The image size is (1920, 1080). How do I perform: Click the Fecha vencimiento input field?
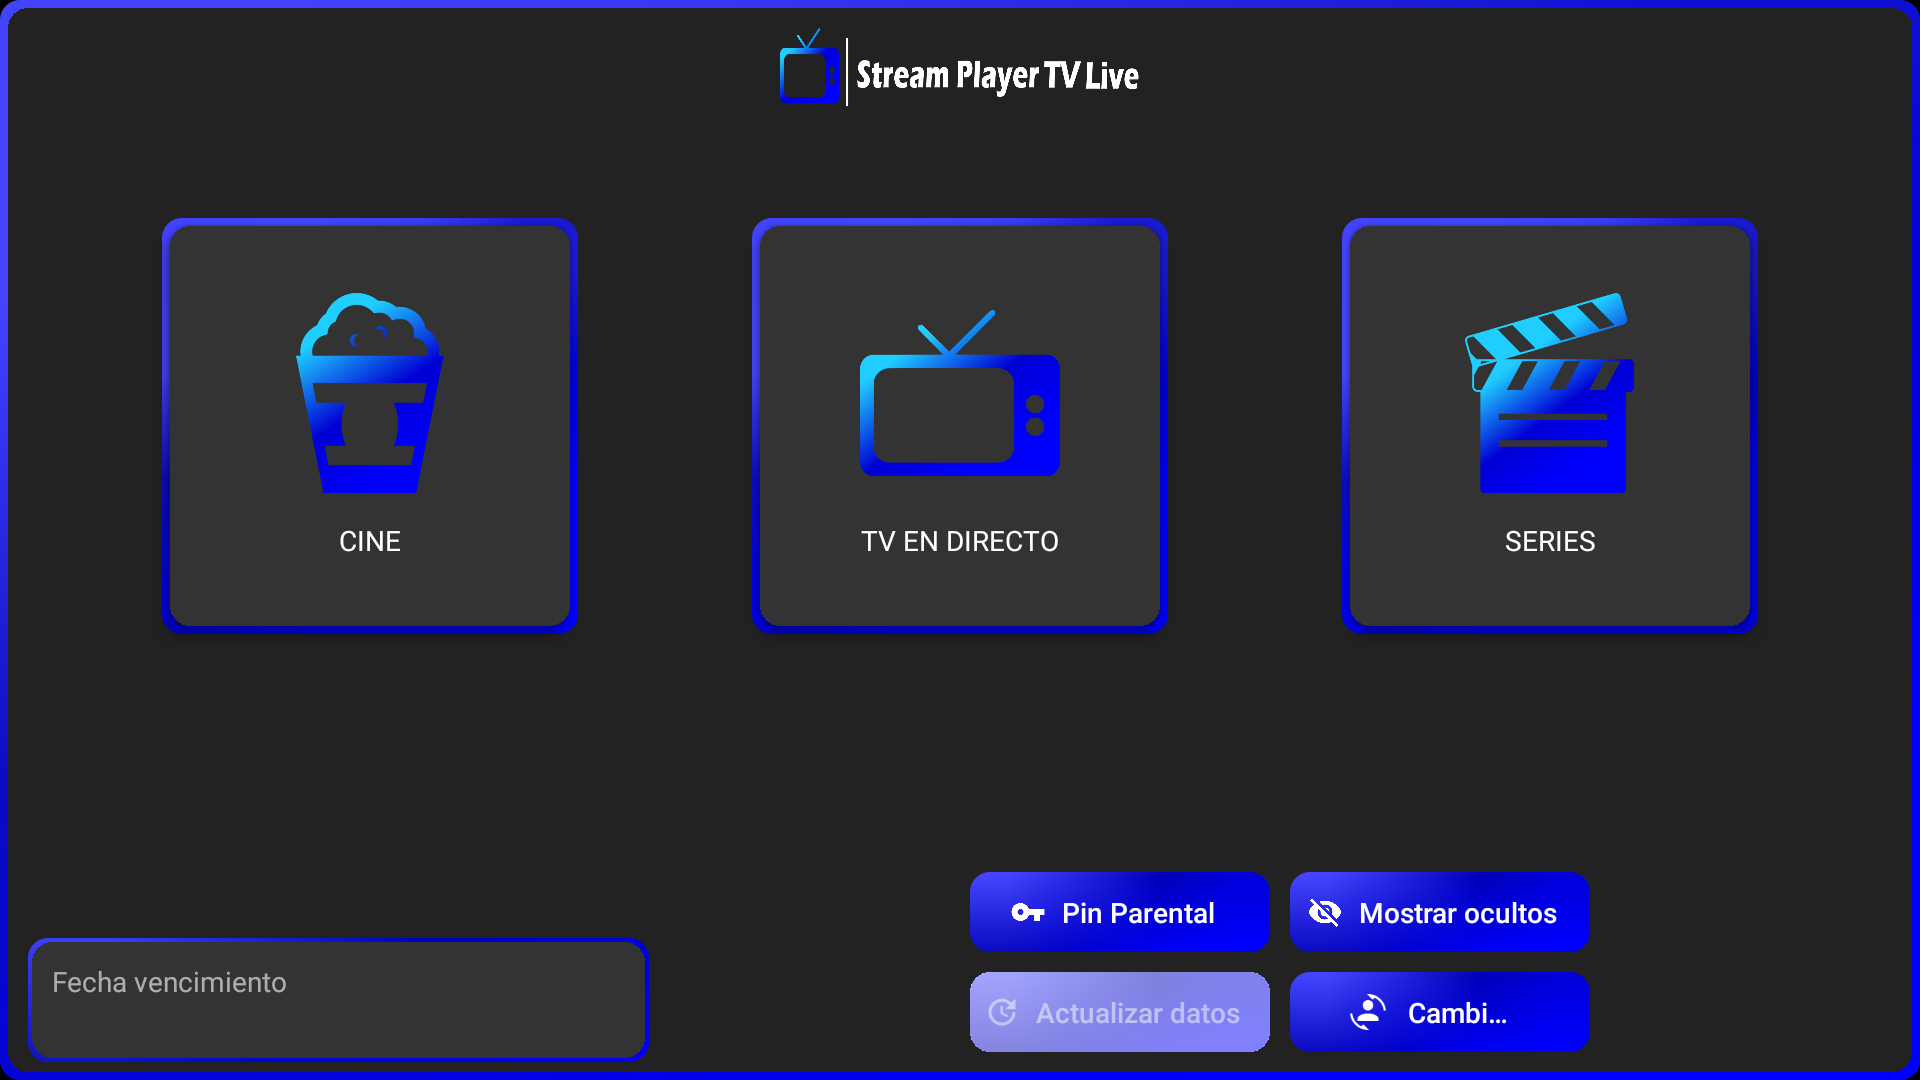(x=339, y=1000)
